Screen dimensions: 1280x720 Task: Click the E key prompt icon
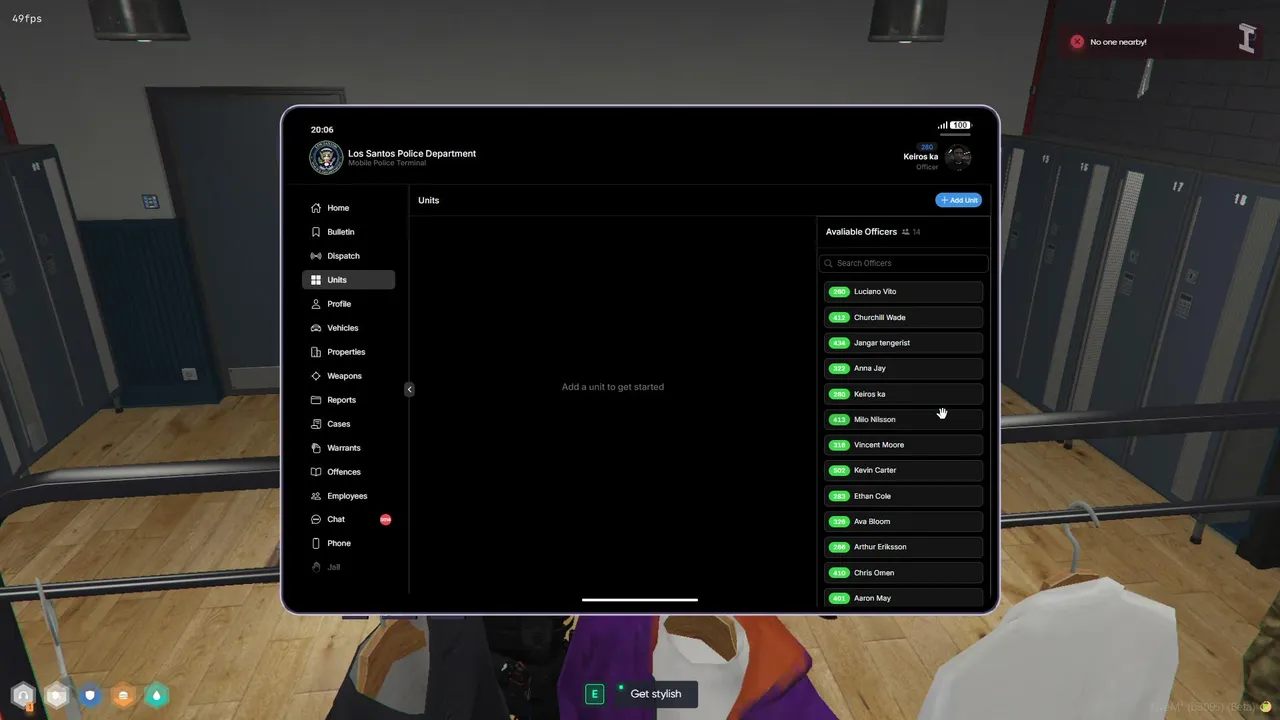[x=594, y=694]
